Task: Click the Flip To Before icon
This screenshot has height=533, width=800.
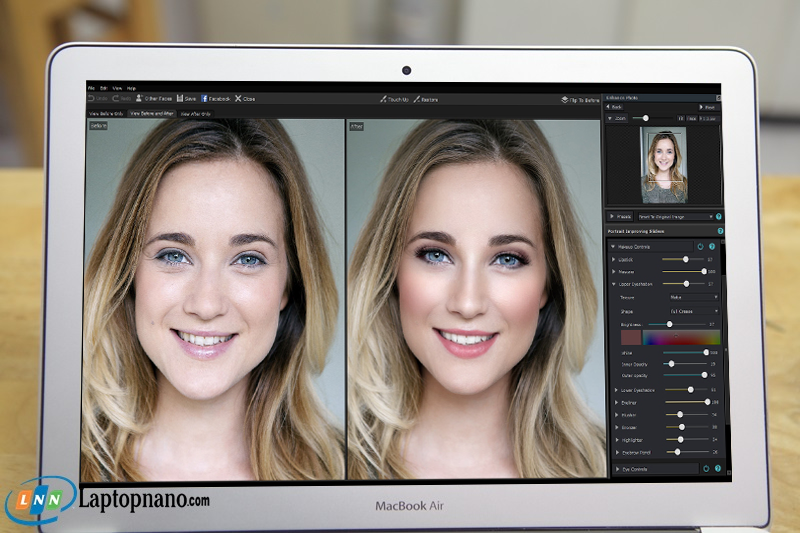Action: [x=565, y=100]
